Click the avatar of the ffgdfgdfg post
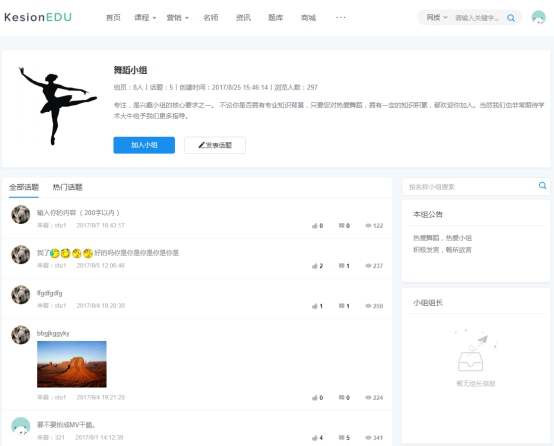 20,295
